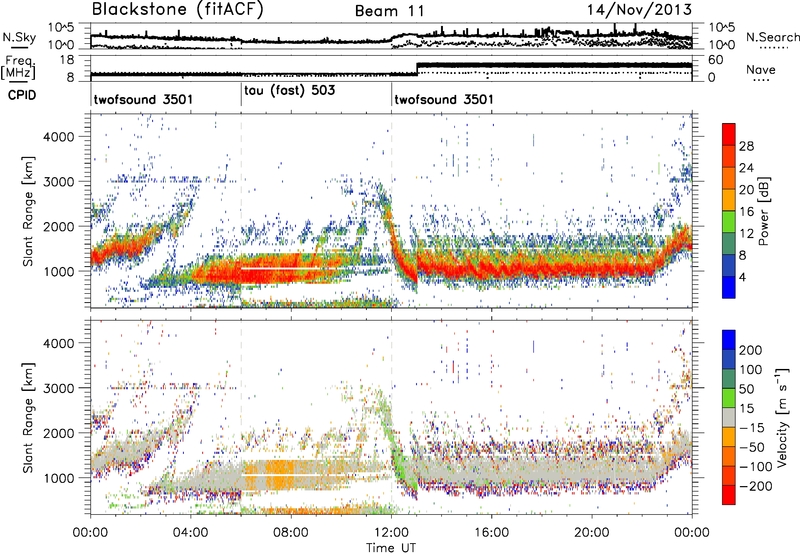Click the "Nave" legend label

click(x=761, y=70)
